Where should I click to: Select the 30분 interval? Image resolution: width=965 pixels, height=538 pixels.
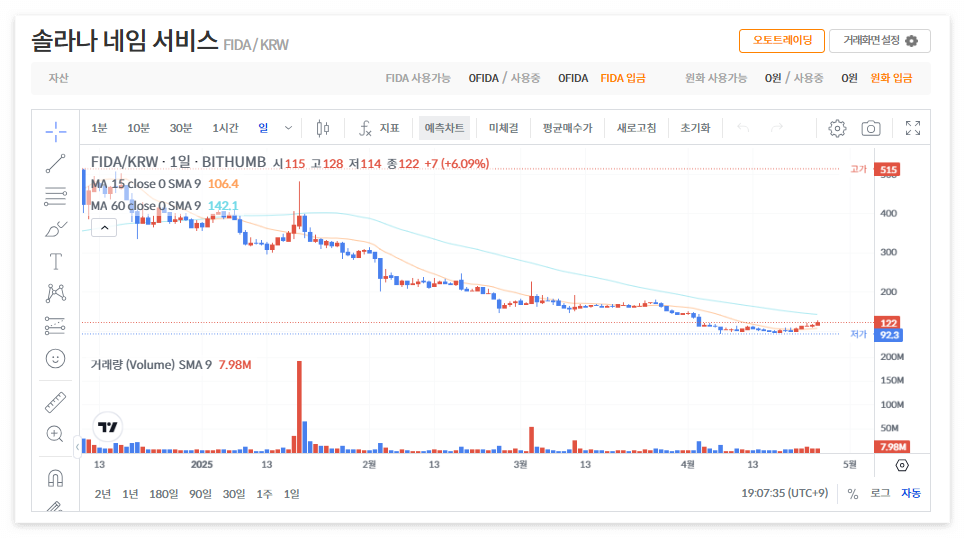[181, 128]
